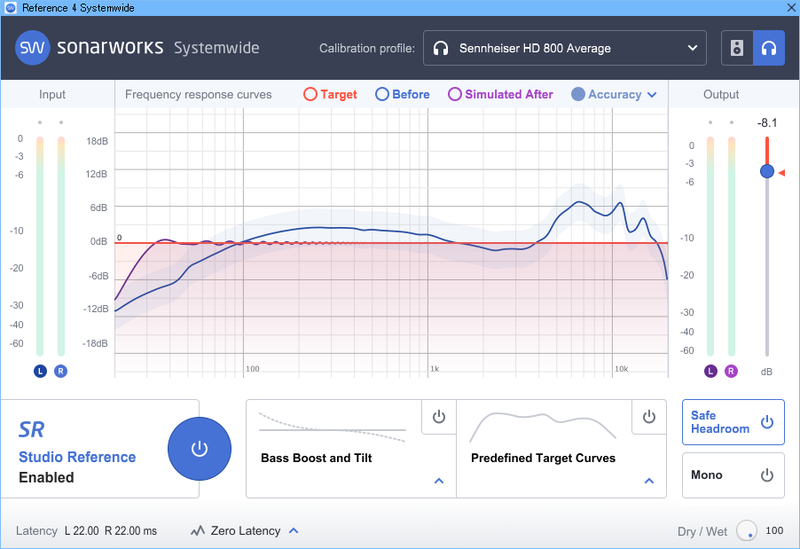Click the output right channel R badge
Screen dimensions: 800x549
point(731,371)
